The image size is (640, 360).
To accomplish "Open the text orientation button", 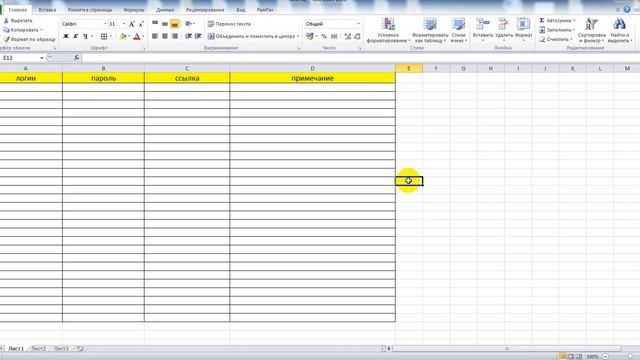I will [189, 24].
